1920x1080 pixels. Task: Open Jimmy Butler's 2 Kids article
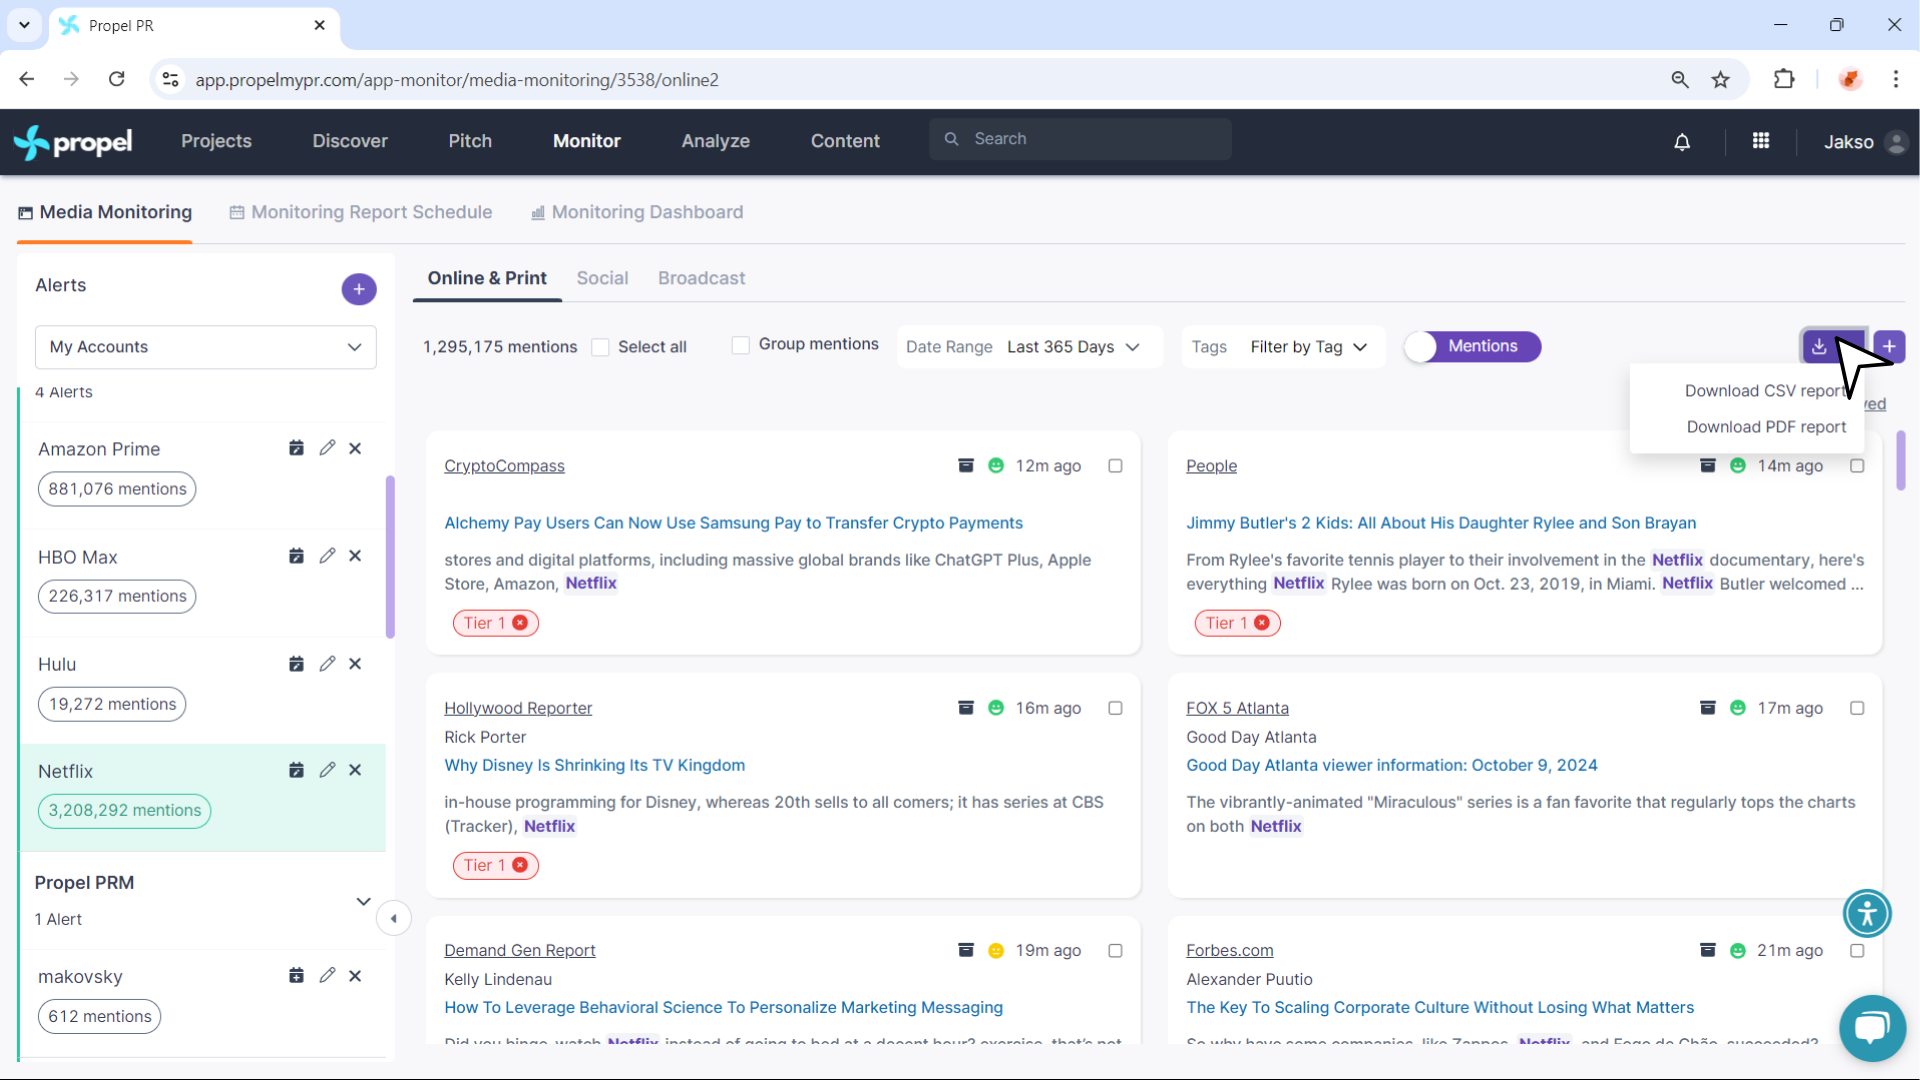[x=1441, y=523]
